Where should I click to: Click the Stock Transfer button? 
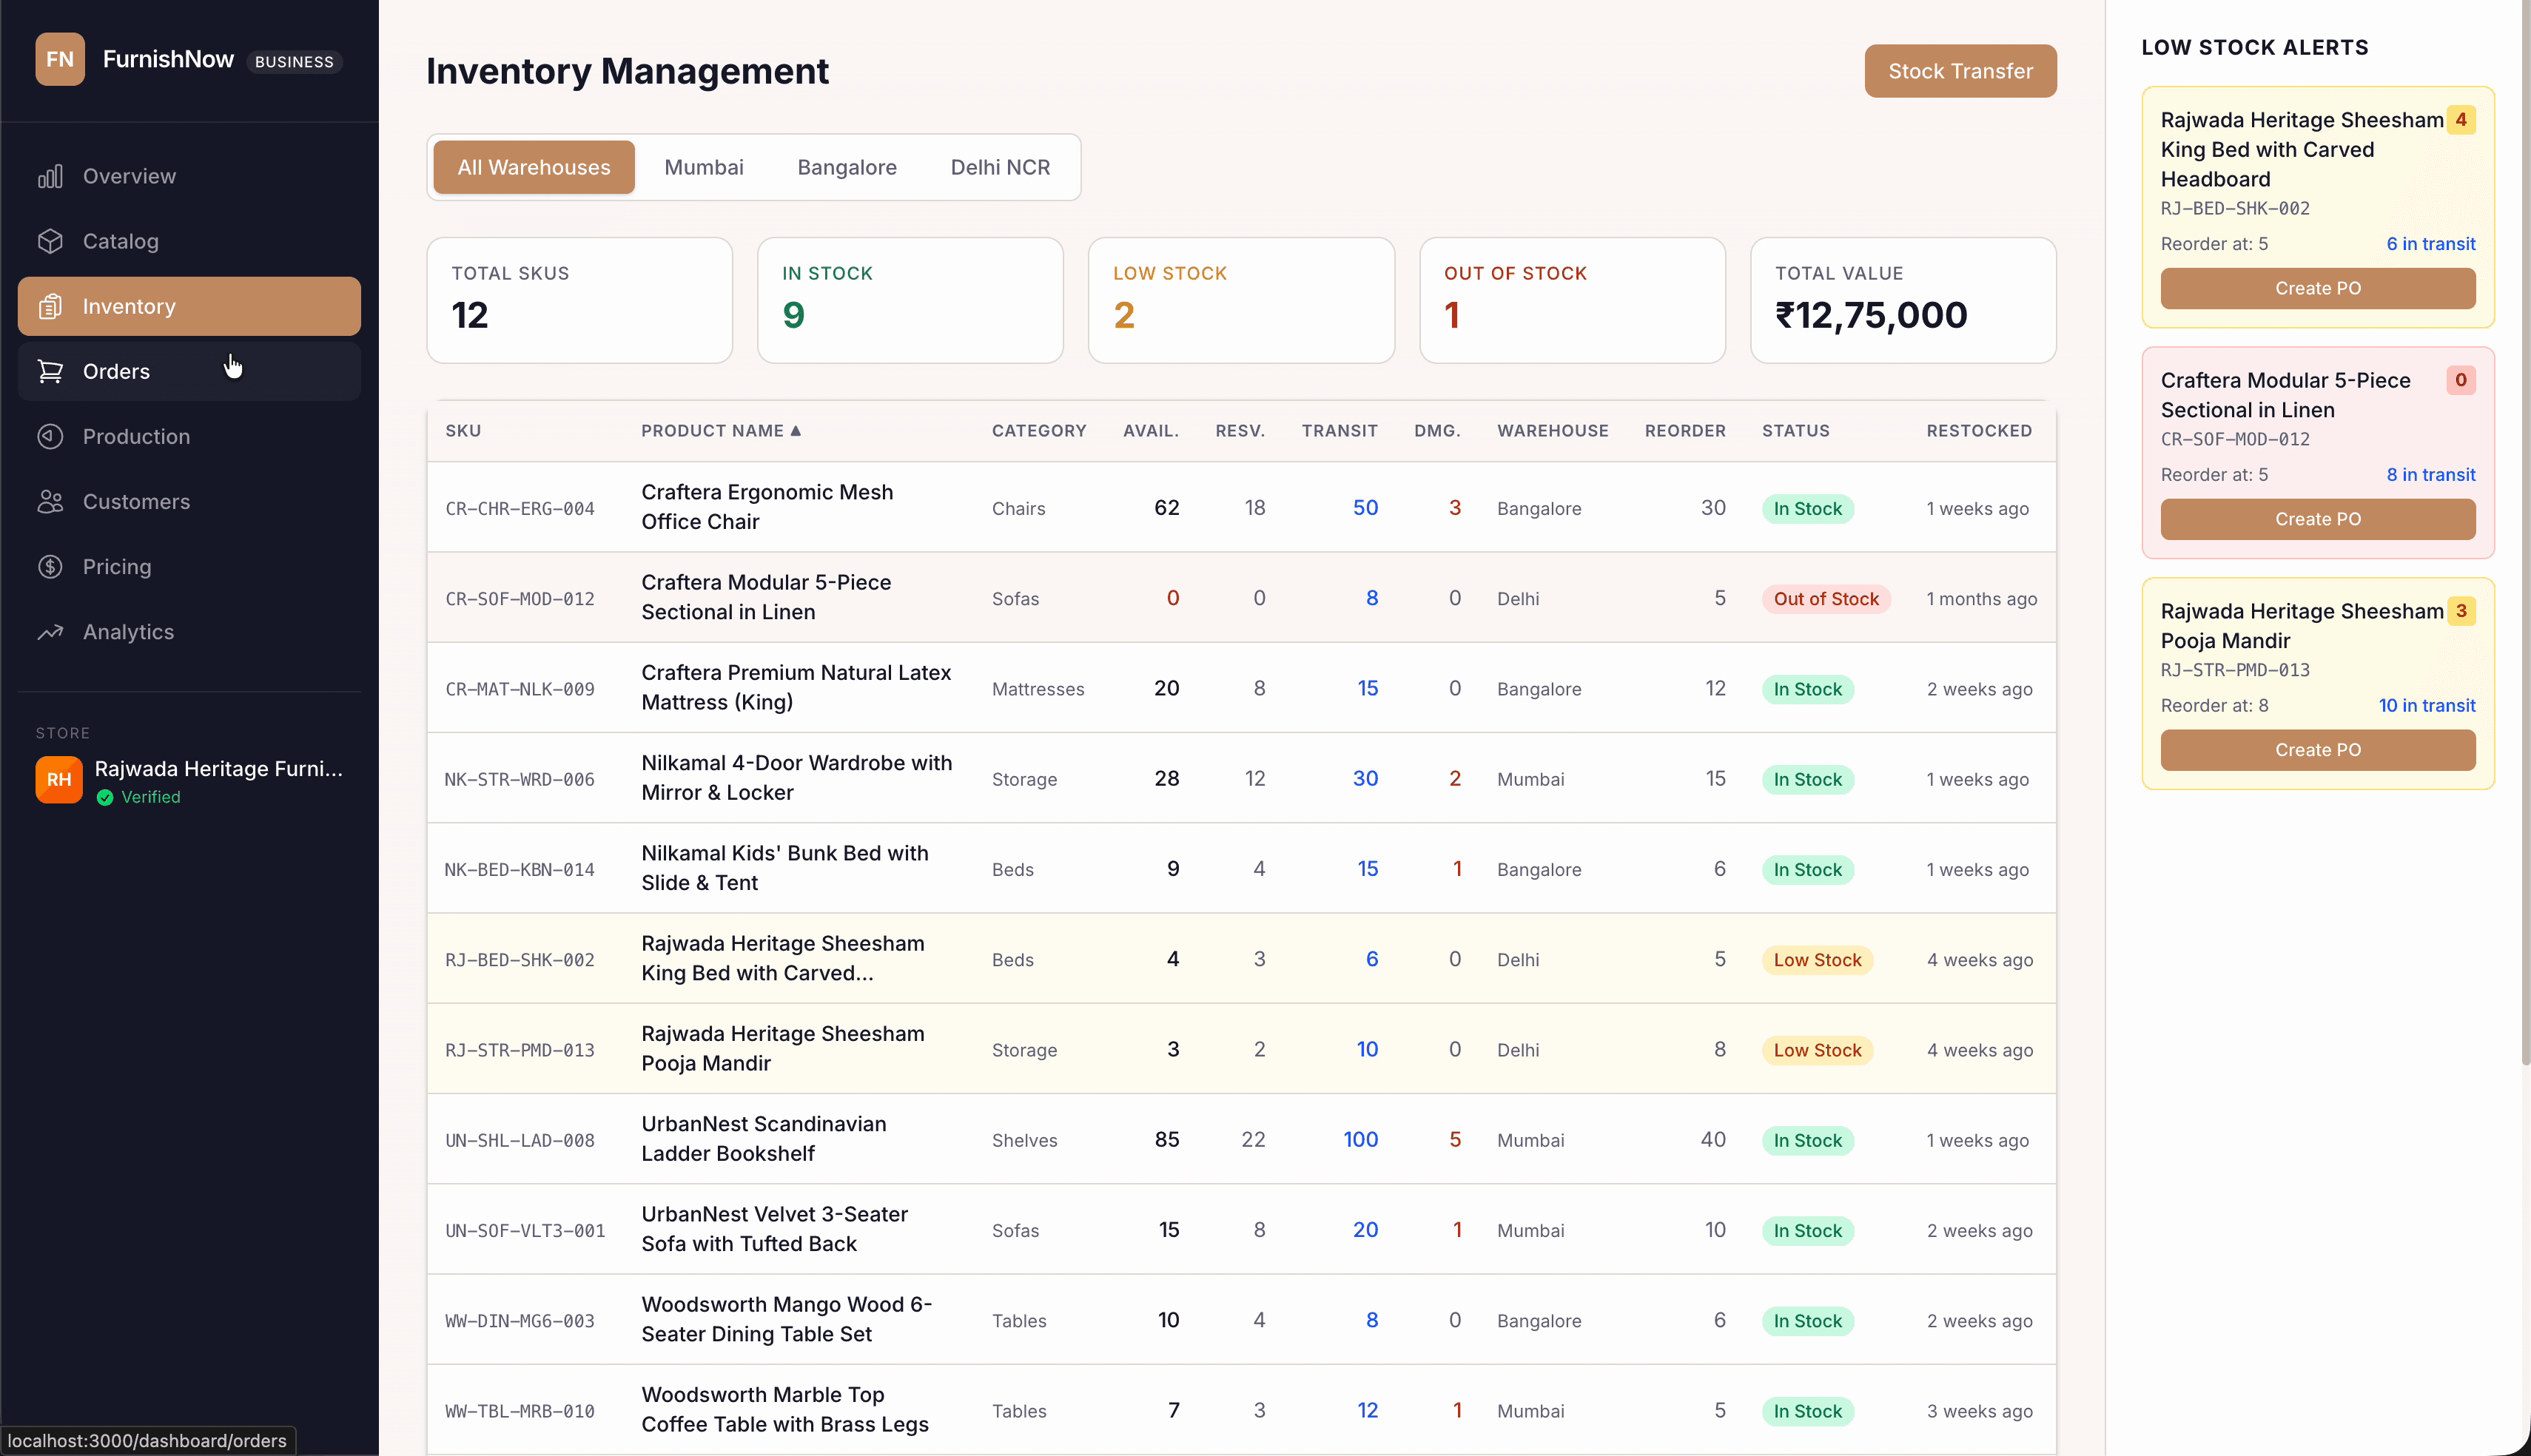click(x=1959, y=70)
